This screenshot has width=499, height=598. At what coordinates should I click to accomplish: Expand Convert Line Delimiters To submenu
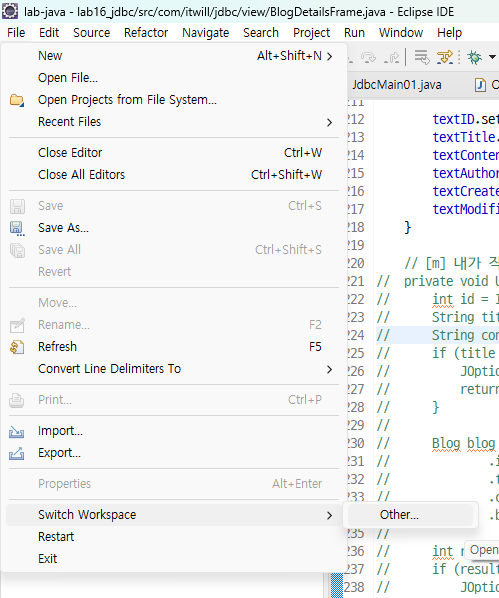click(x=174, y=369)
